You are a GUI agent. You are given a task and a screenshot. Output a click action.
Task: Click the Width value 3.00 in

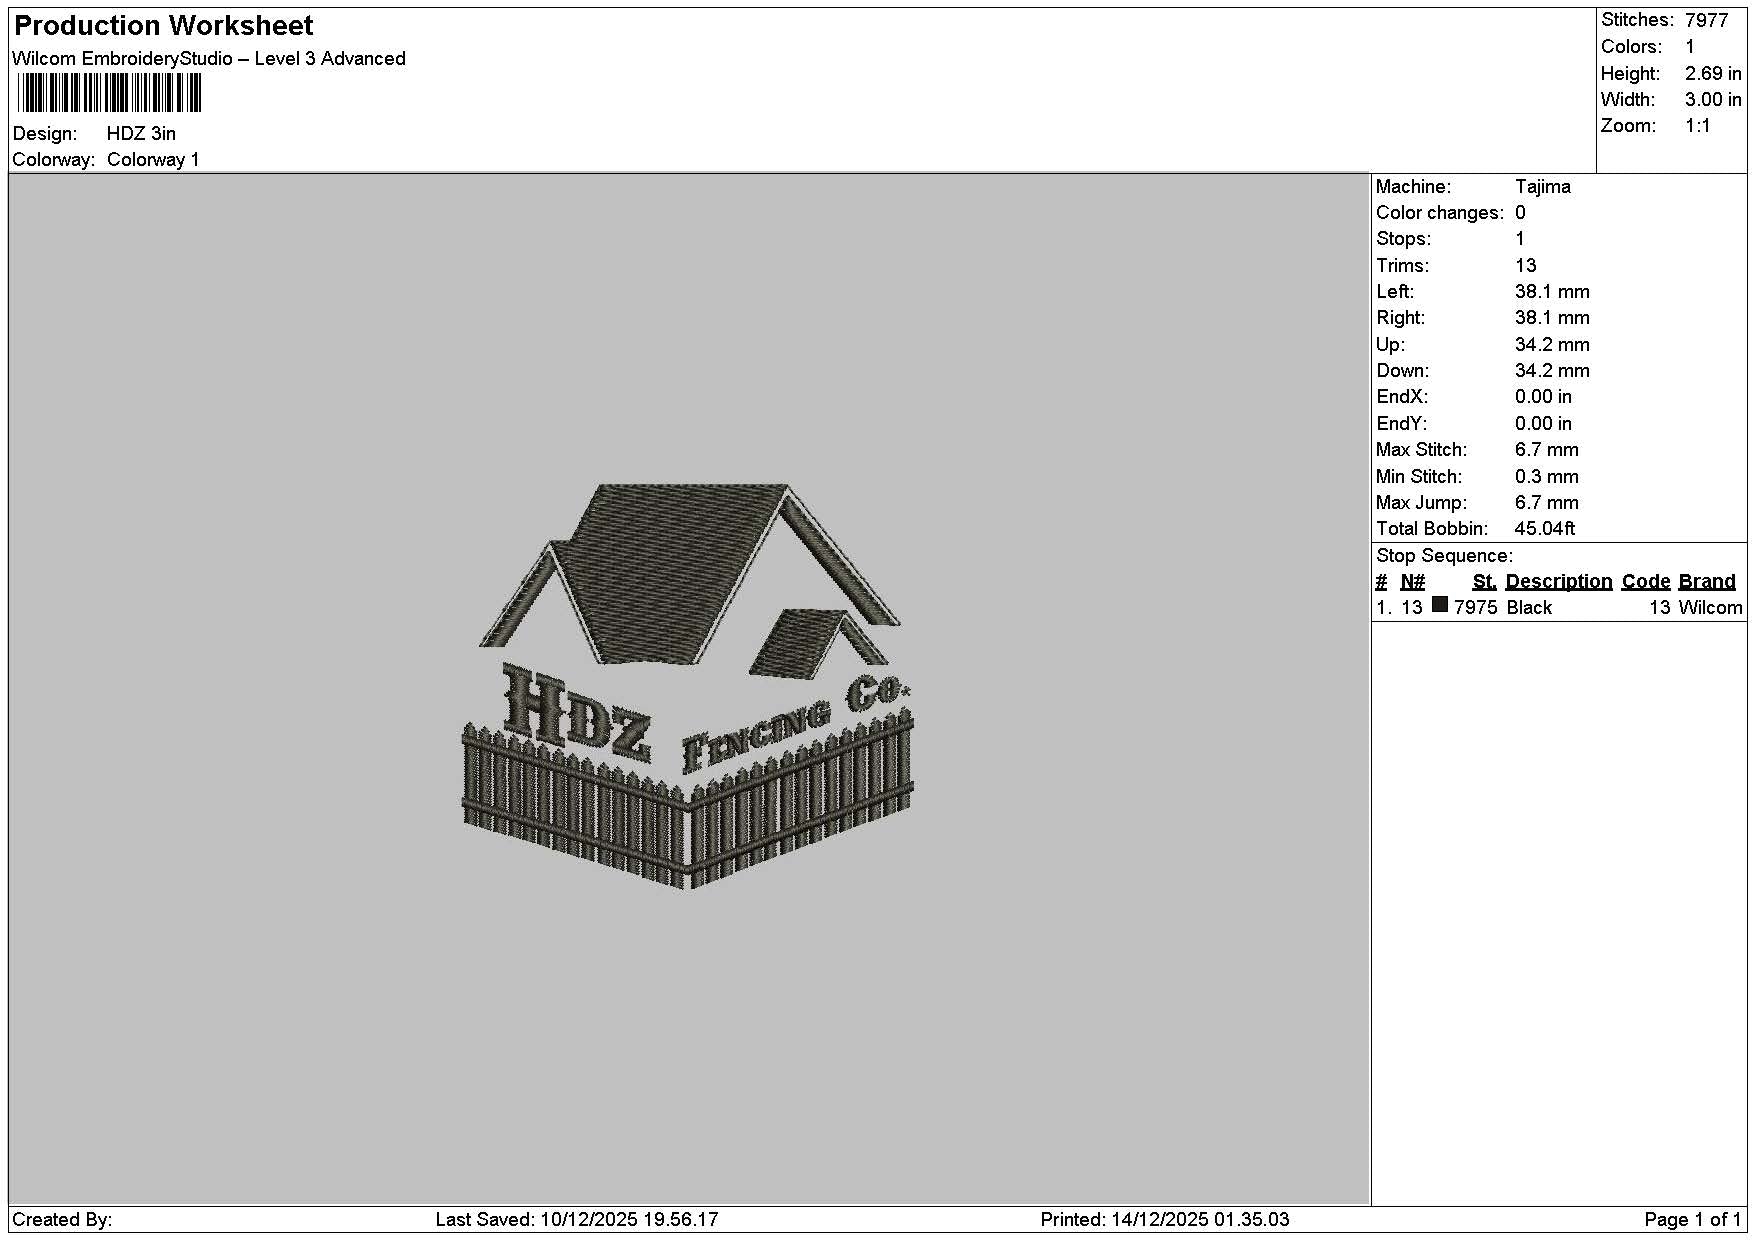point(1713,100)
